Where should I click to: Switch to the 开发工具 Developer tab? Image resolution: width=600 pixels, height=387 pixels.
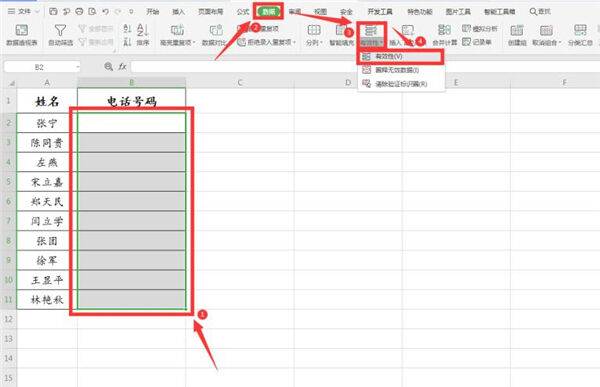(380, 12)
